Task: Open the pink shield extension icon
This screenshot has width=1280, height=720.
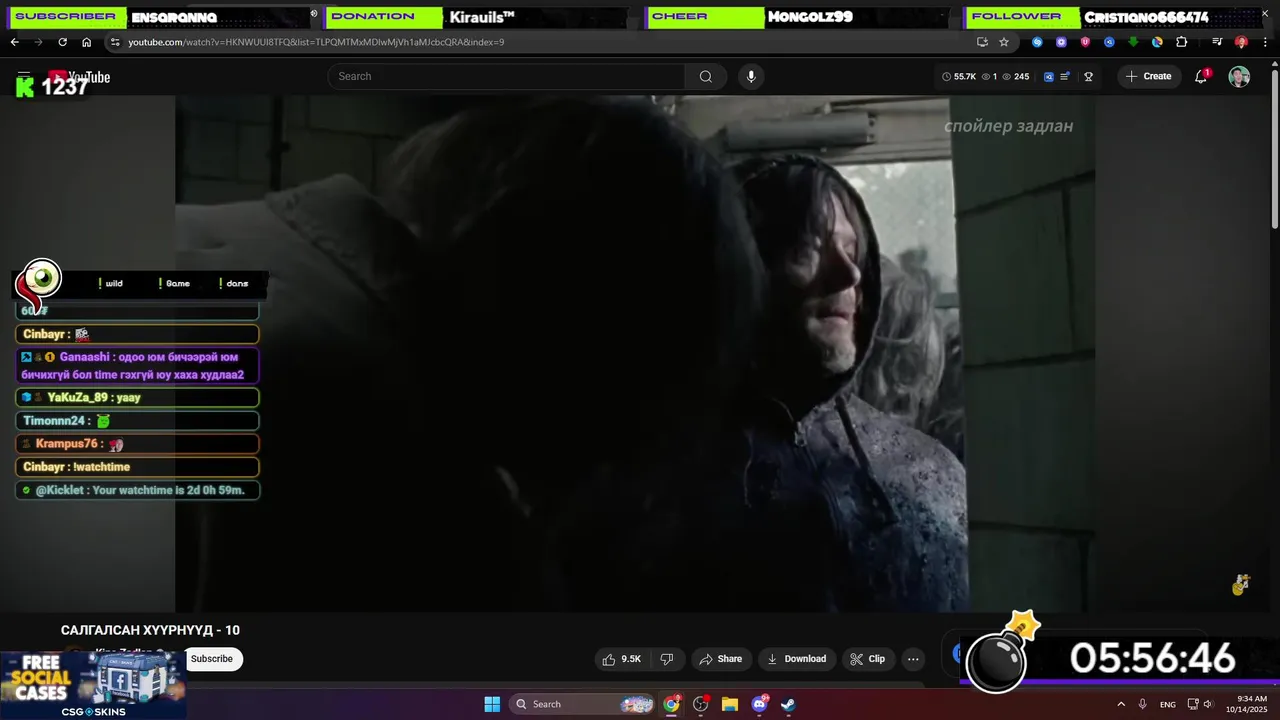Action: [x=1085, y=42]
